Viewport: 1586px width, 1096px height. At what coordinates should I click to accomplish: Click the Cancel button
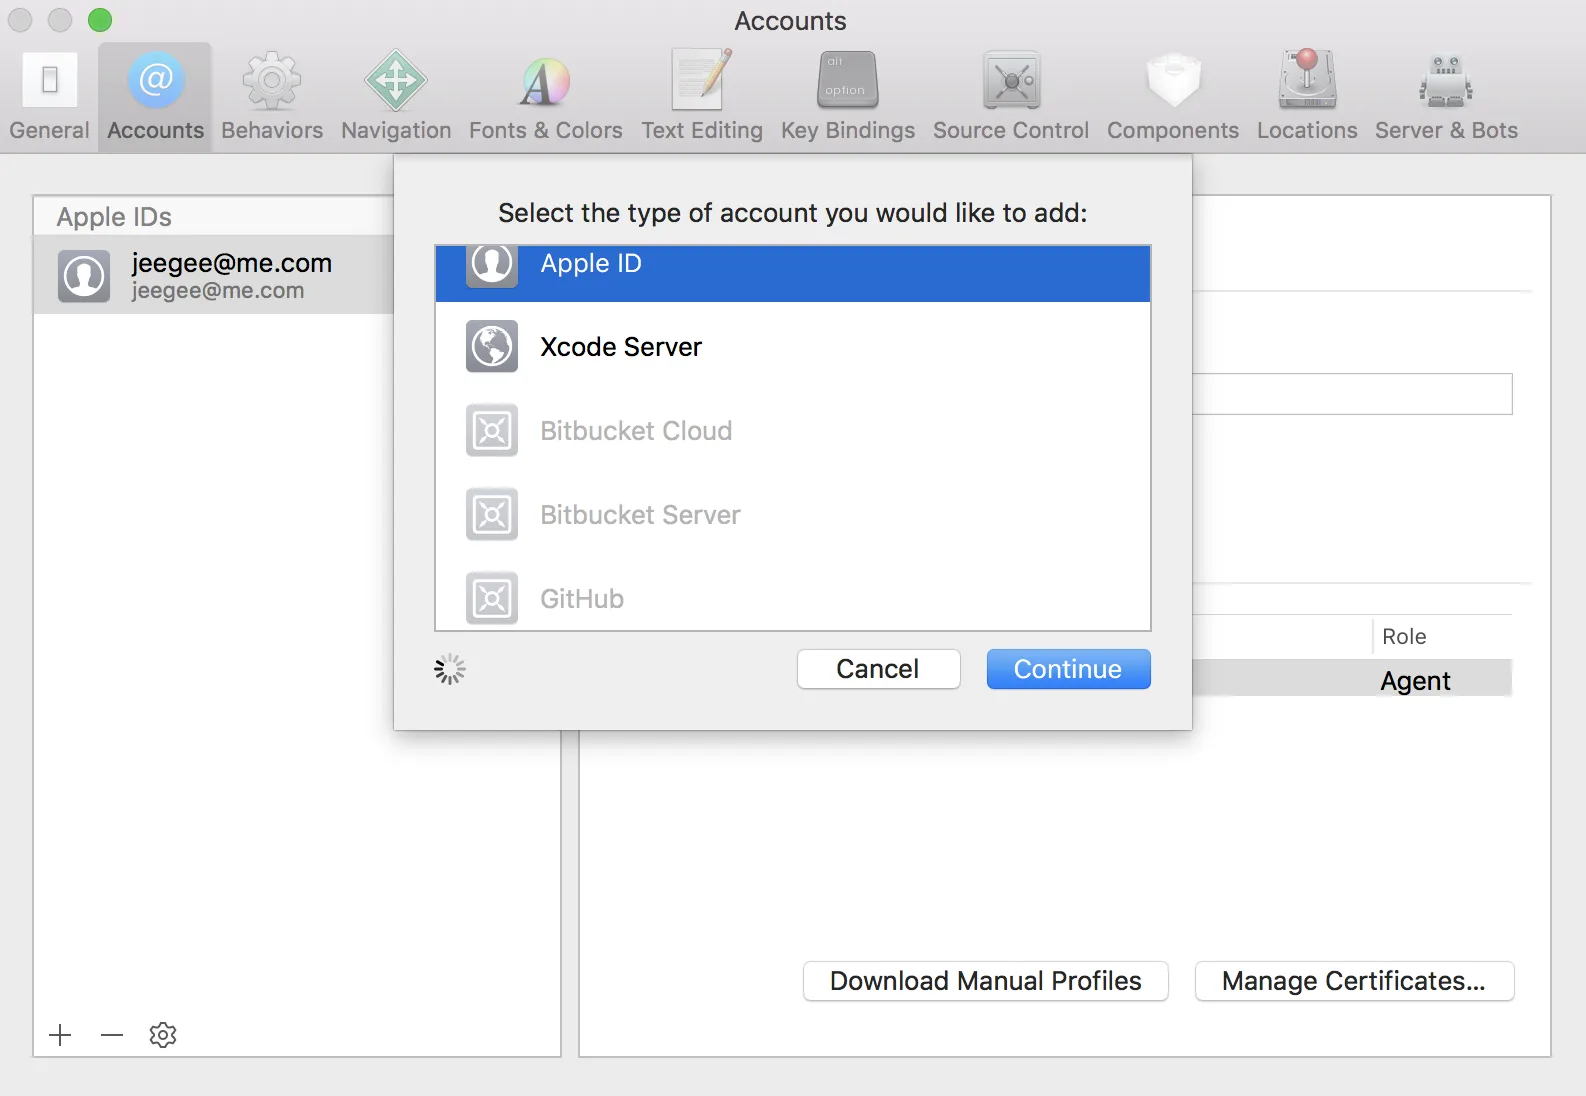(878, 669)
